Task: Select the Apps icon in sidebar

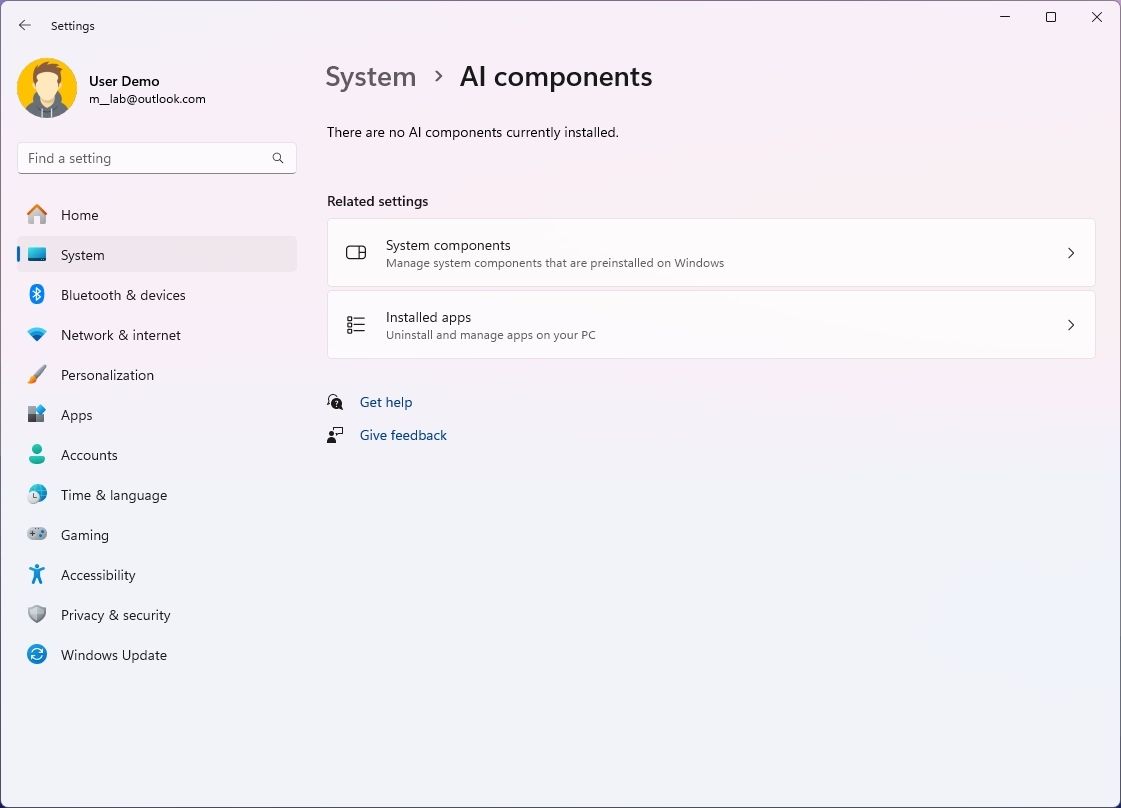Action: click(x=36, y=414)
